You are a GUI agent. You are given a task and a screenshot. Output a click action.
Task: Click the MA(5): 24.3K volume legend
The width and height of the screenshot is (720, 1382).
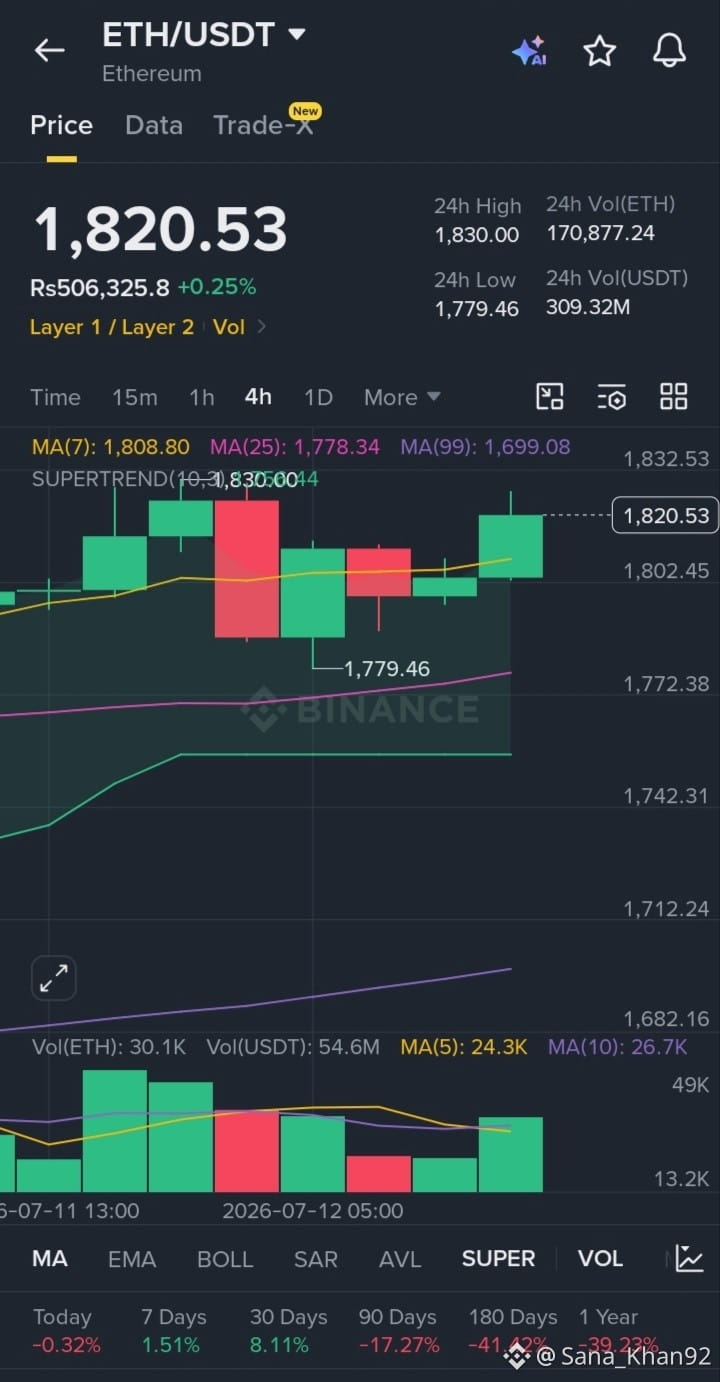coord(464,1047)
